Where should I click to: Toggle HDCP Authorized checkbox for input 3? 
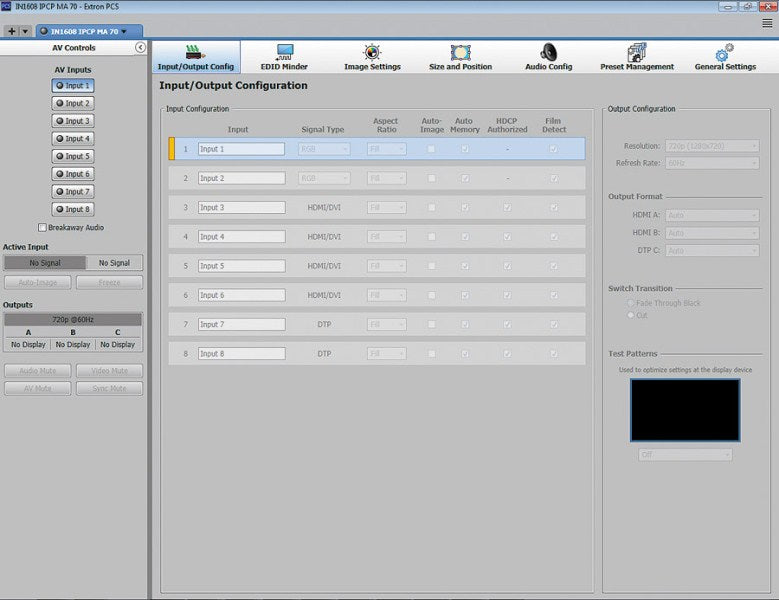pos(507,208)
